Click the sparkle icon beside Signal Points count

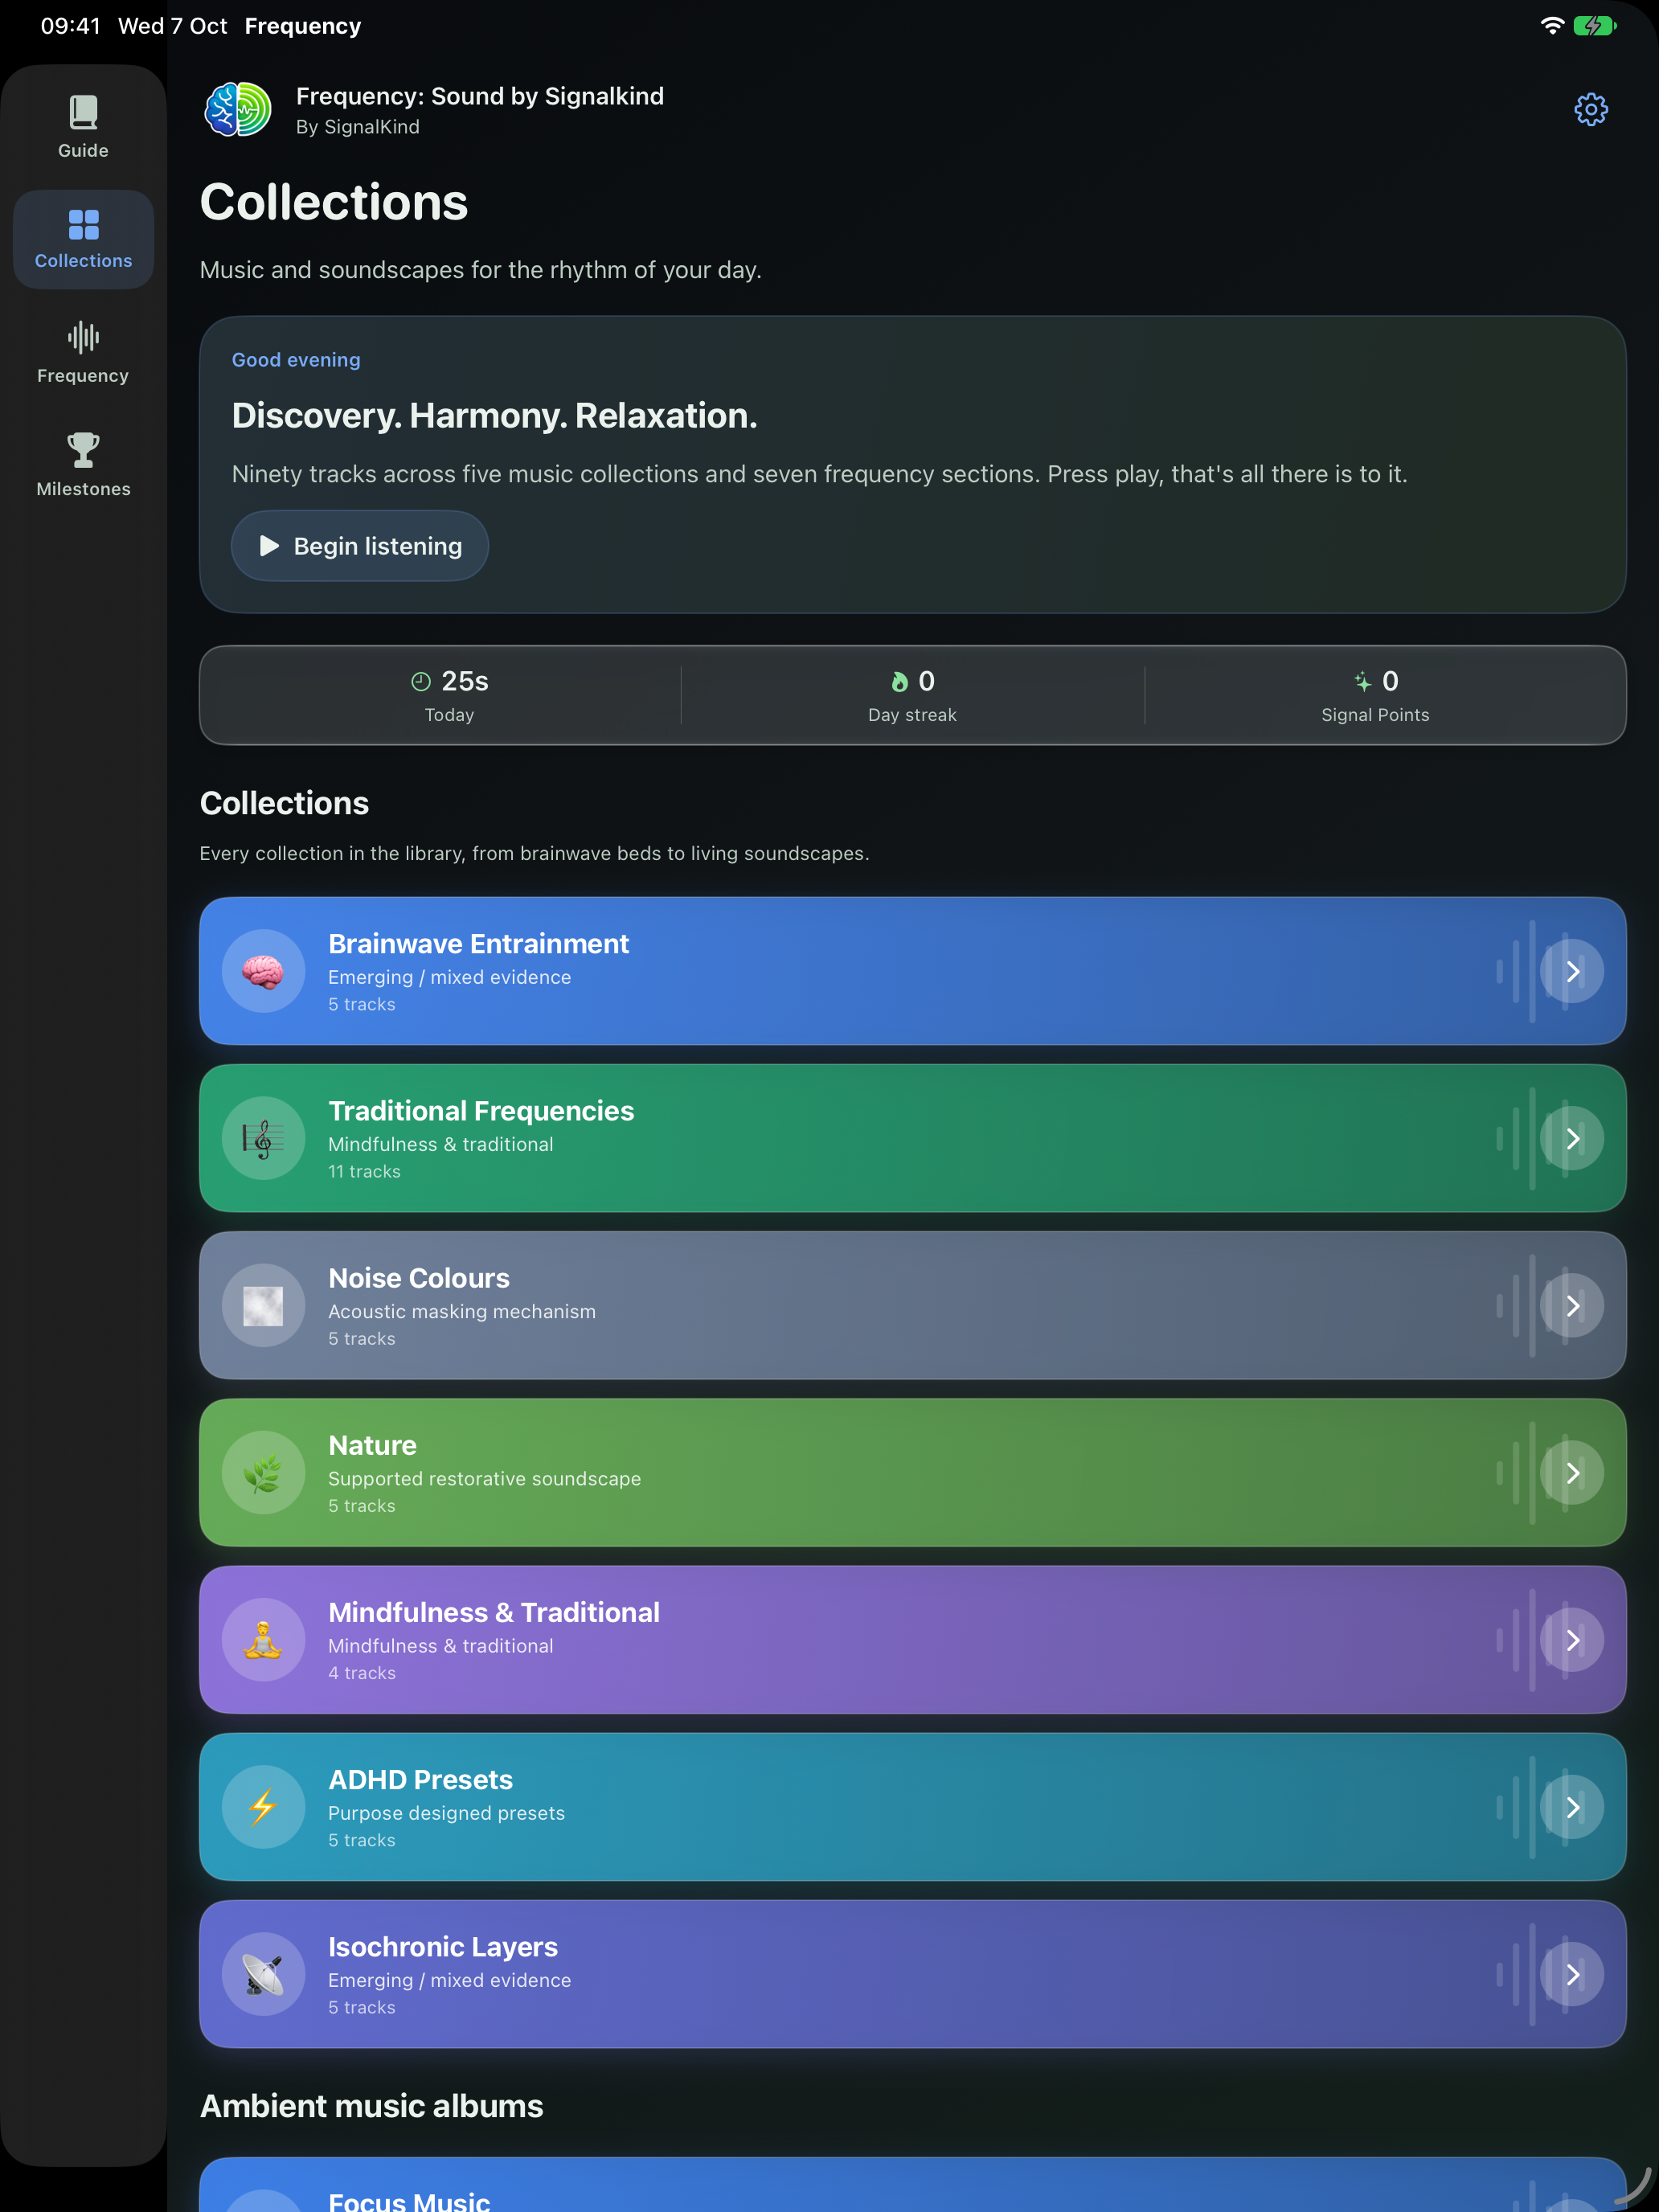tap(1363, 682)
